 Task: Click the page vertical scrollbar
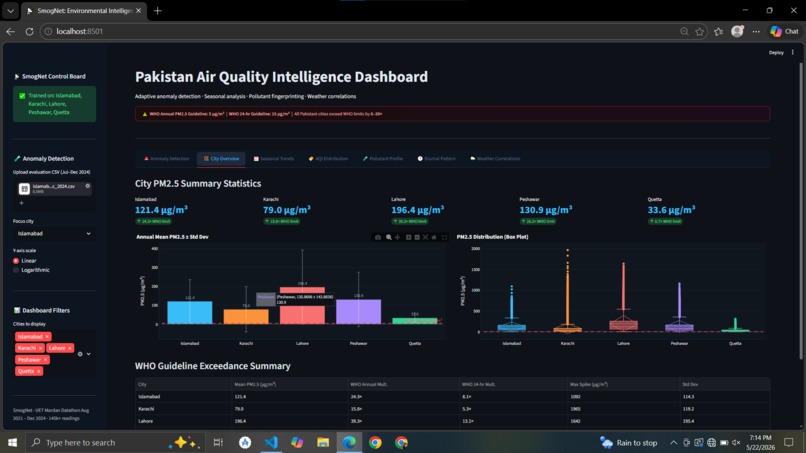pyautogui.click(x=800, y=211)
